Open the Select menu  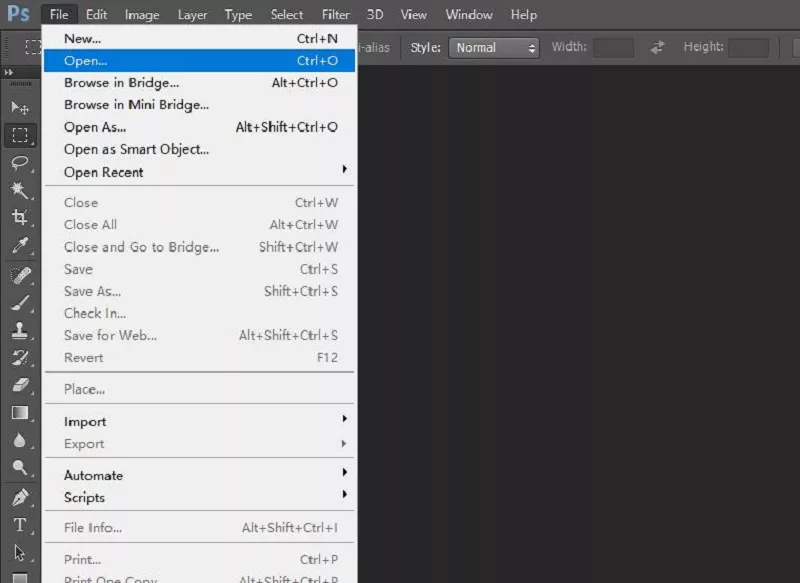[x=287, y=15]
